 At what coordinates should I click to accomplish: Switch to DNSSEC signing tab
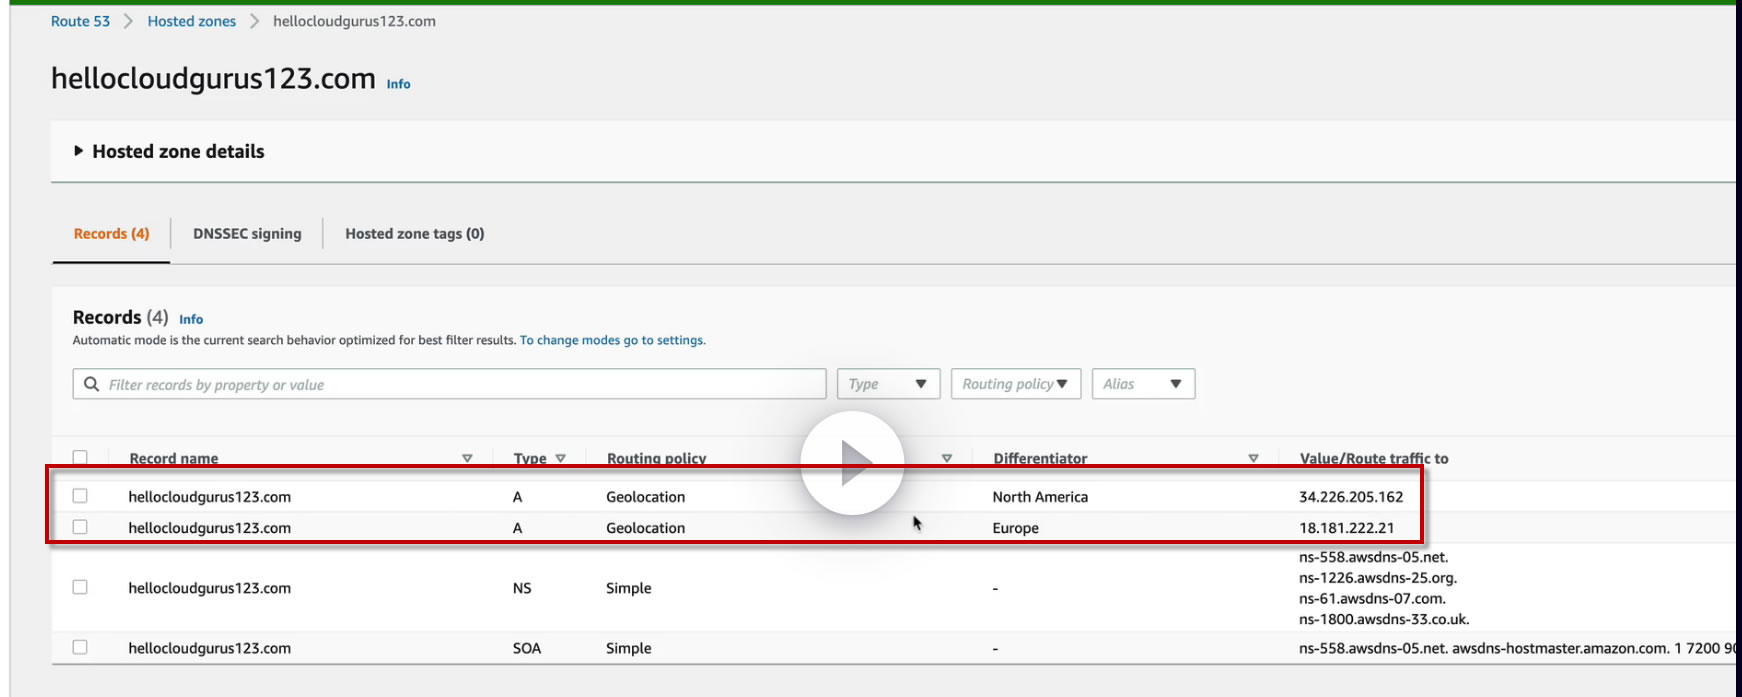click(x=247, y=234)
